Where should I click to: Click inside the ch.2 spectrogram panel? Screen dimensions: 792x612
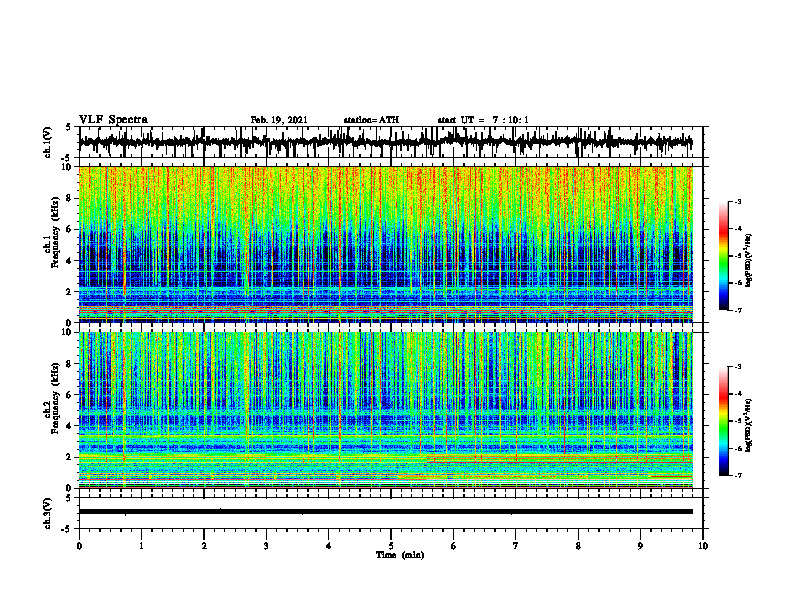[385, 410]
